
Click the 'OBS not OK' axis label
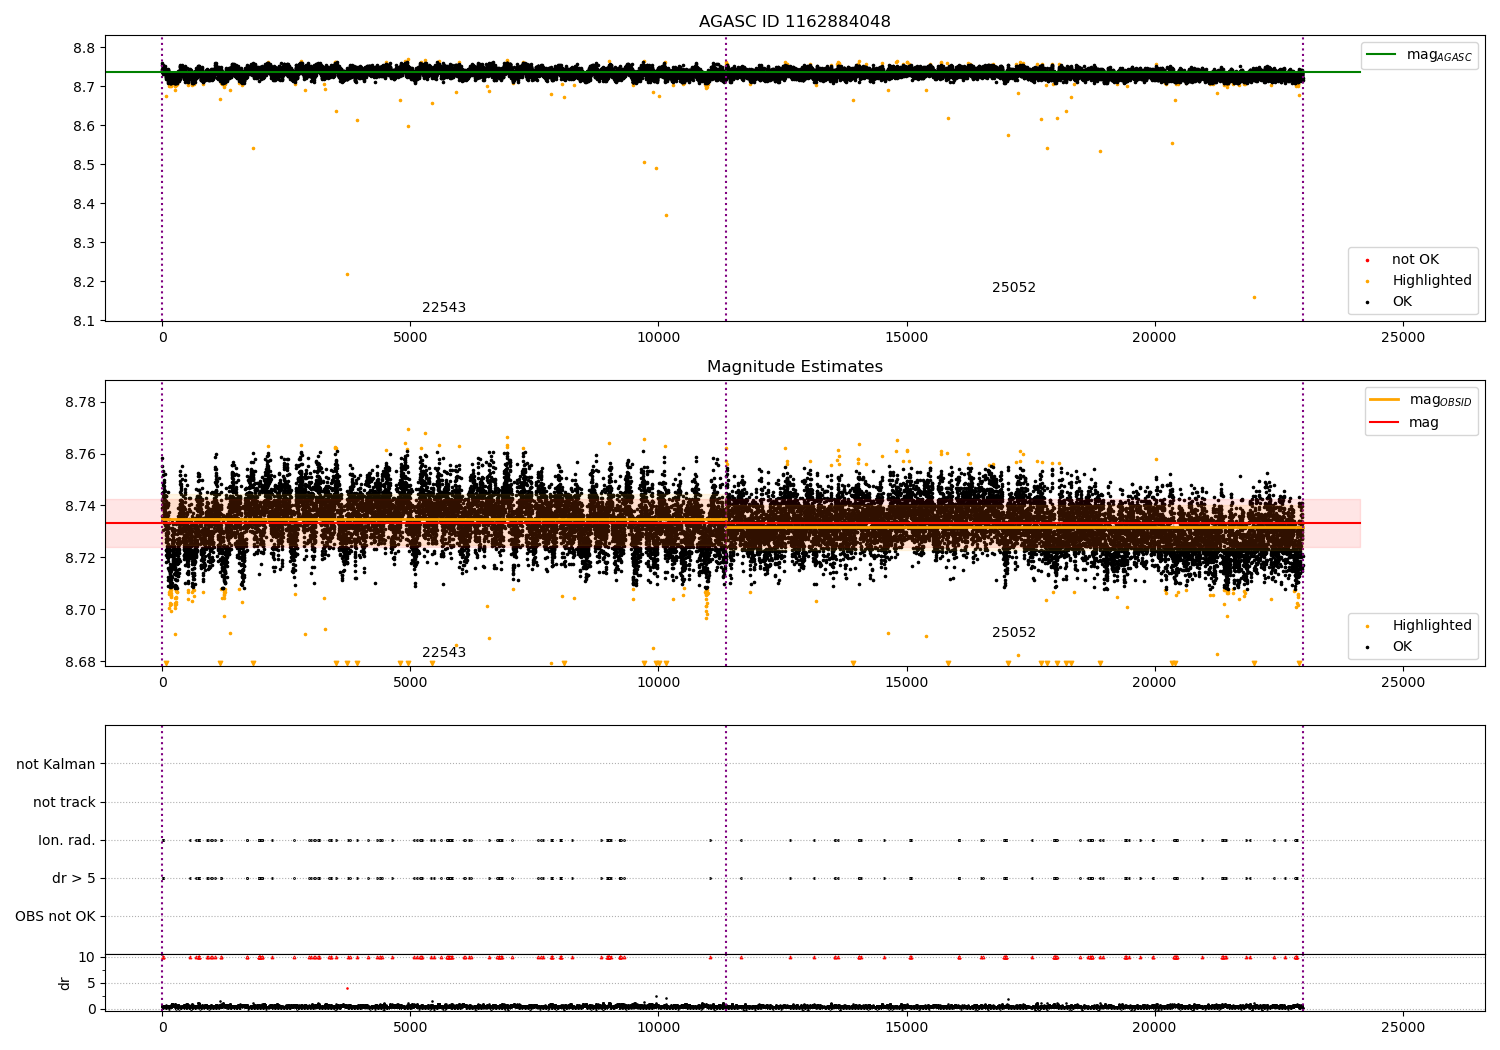(x=55, y=917)
